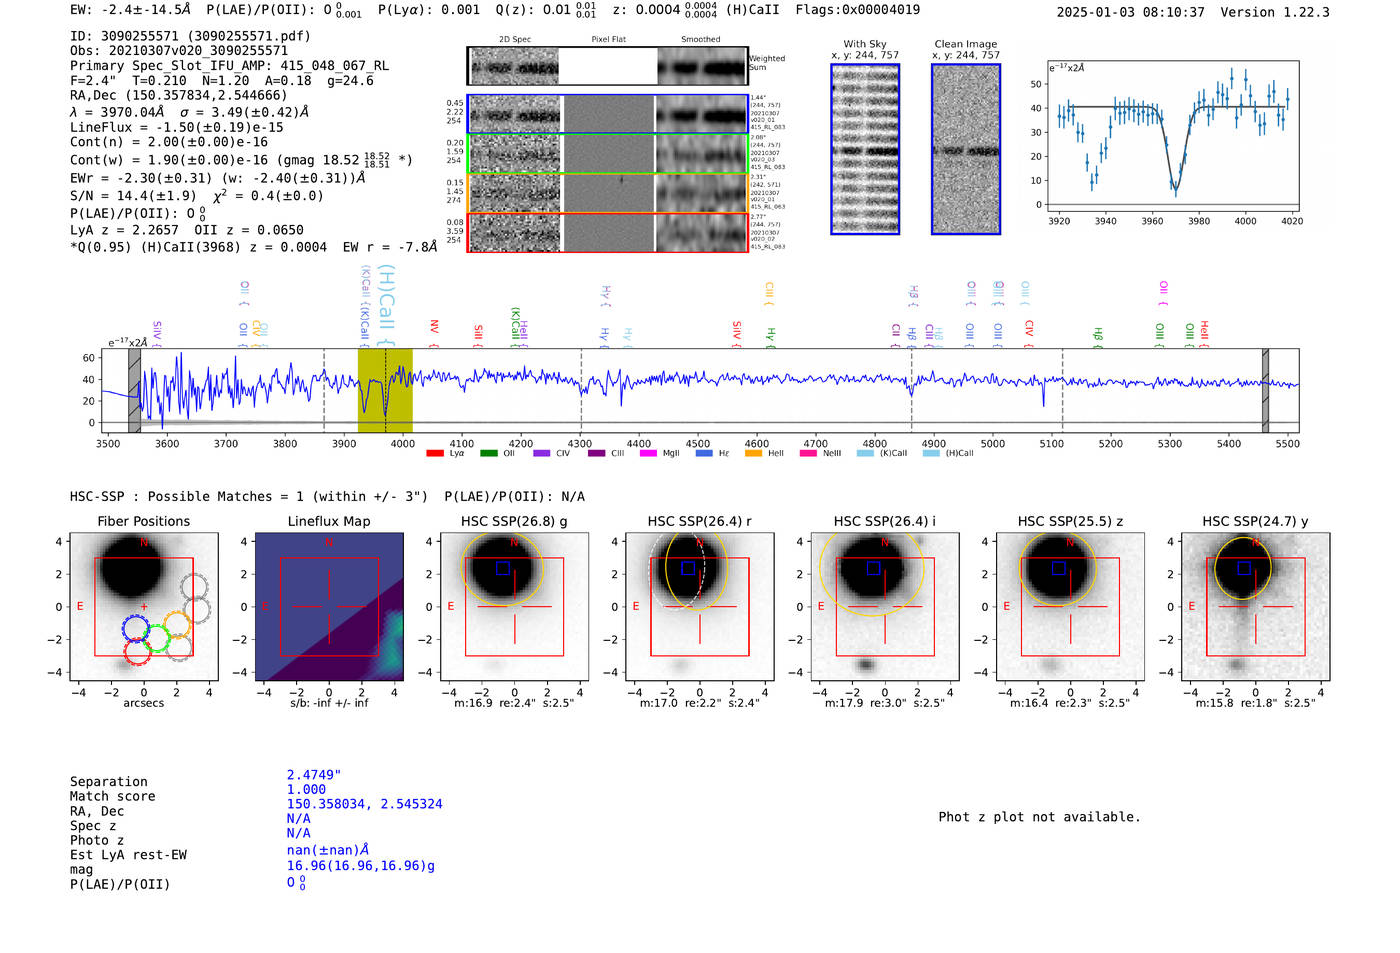Screen dimensions: 1400x953
Task: Open the HSC SSP(26.4) i image
Action: (885, 607)
